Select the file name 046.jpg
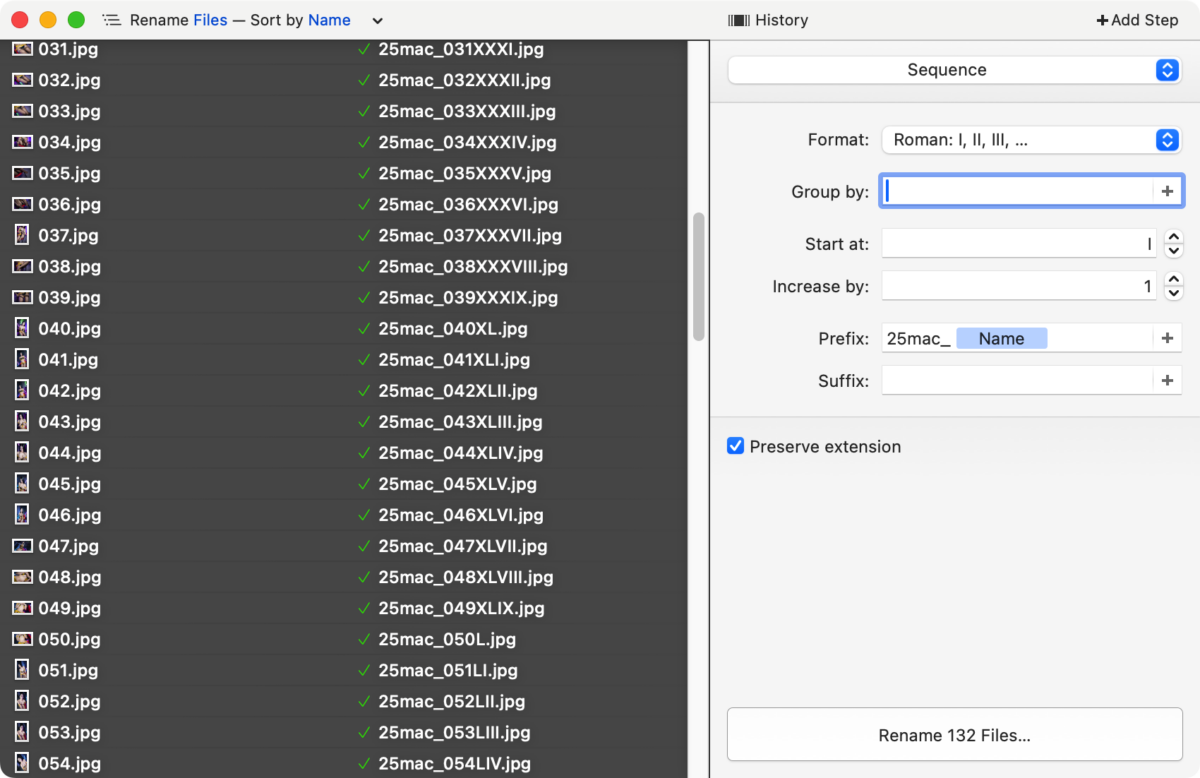The width and height of the screenshot is (1200, 778). pos(70,514)
